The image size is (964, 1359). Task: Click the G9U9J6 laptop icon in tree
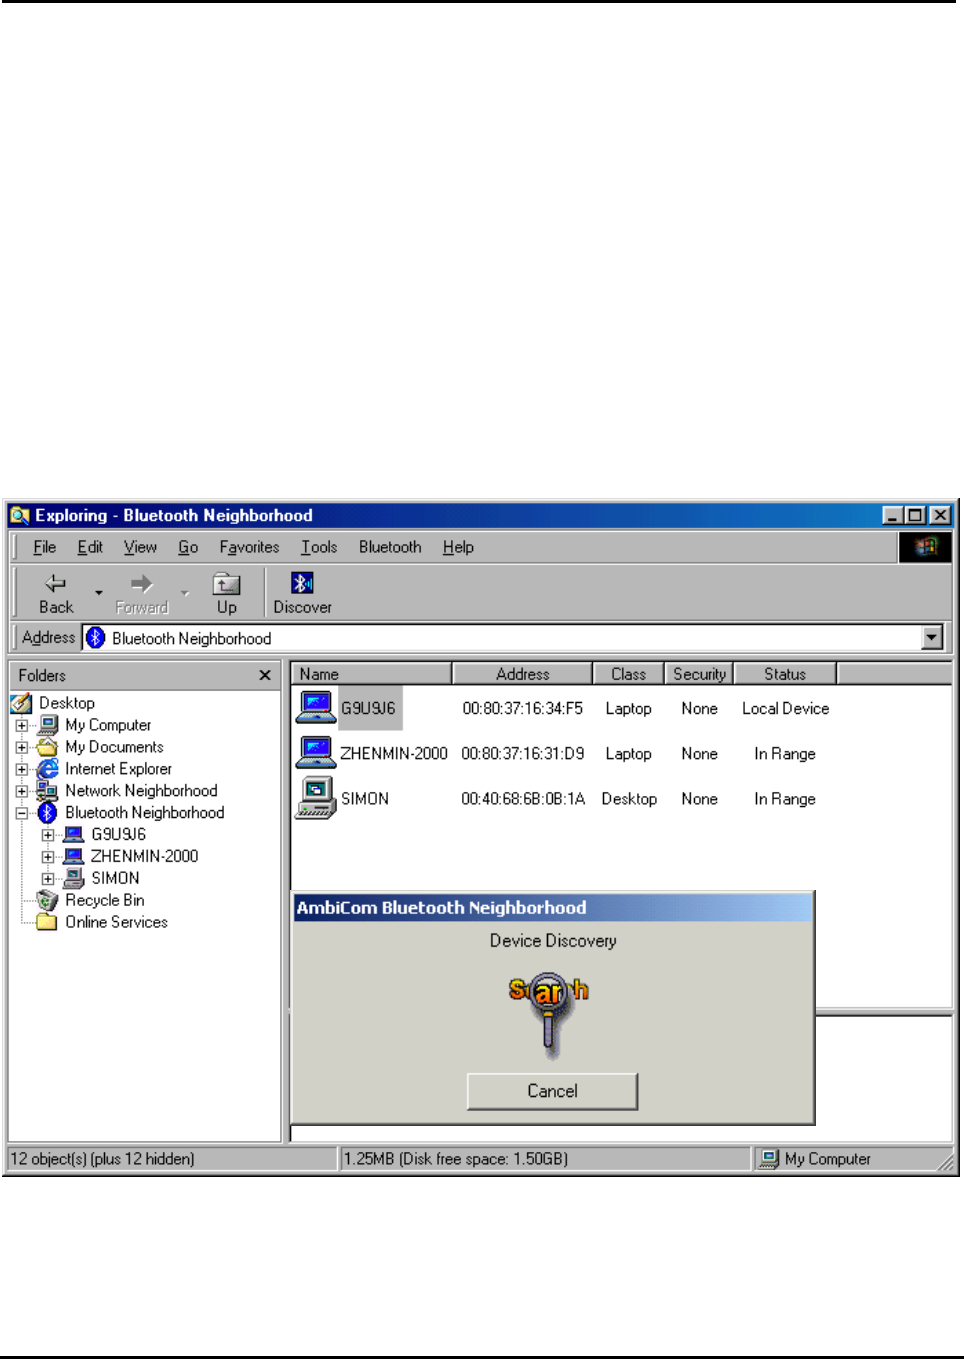[74, 834]
